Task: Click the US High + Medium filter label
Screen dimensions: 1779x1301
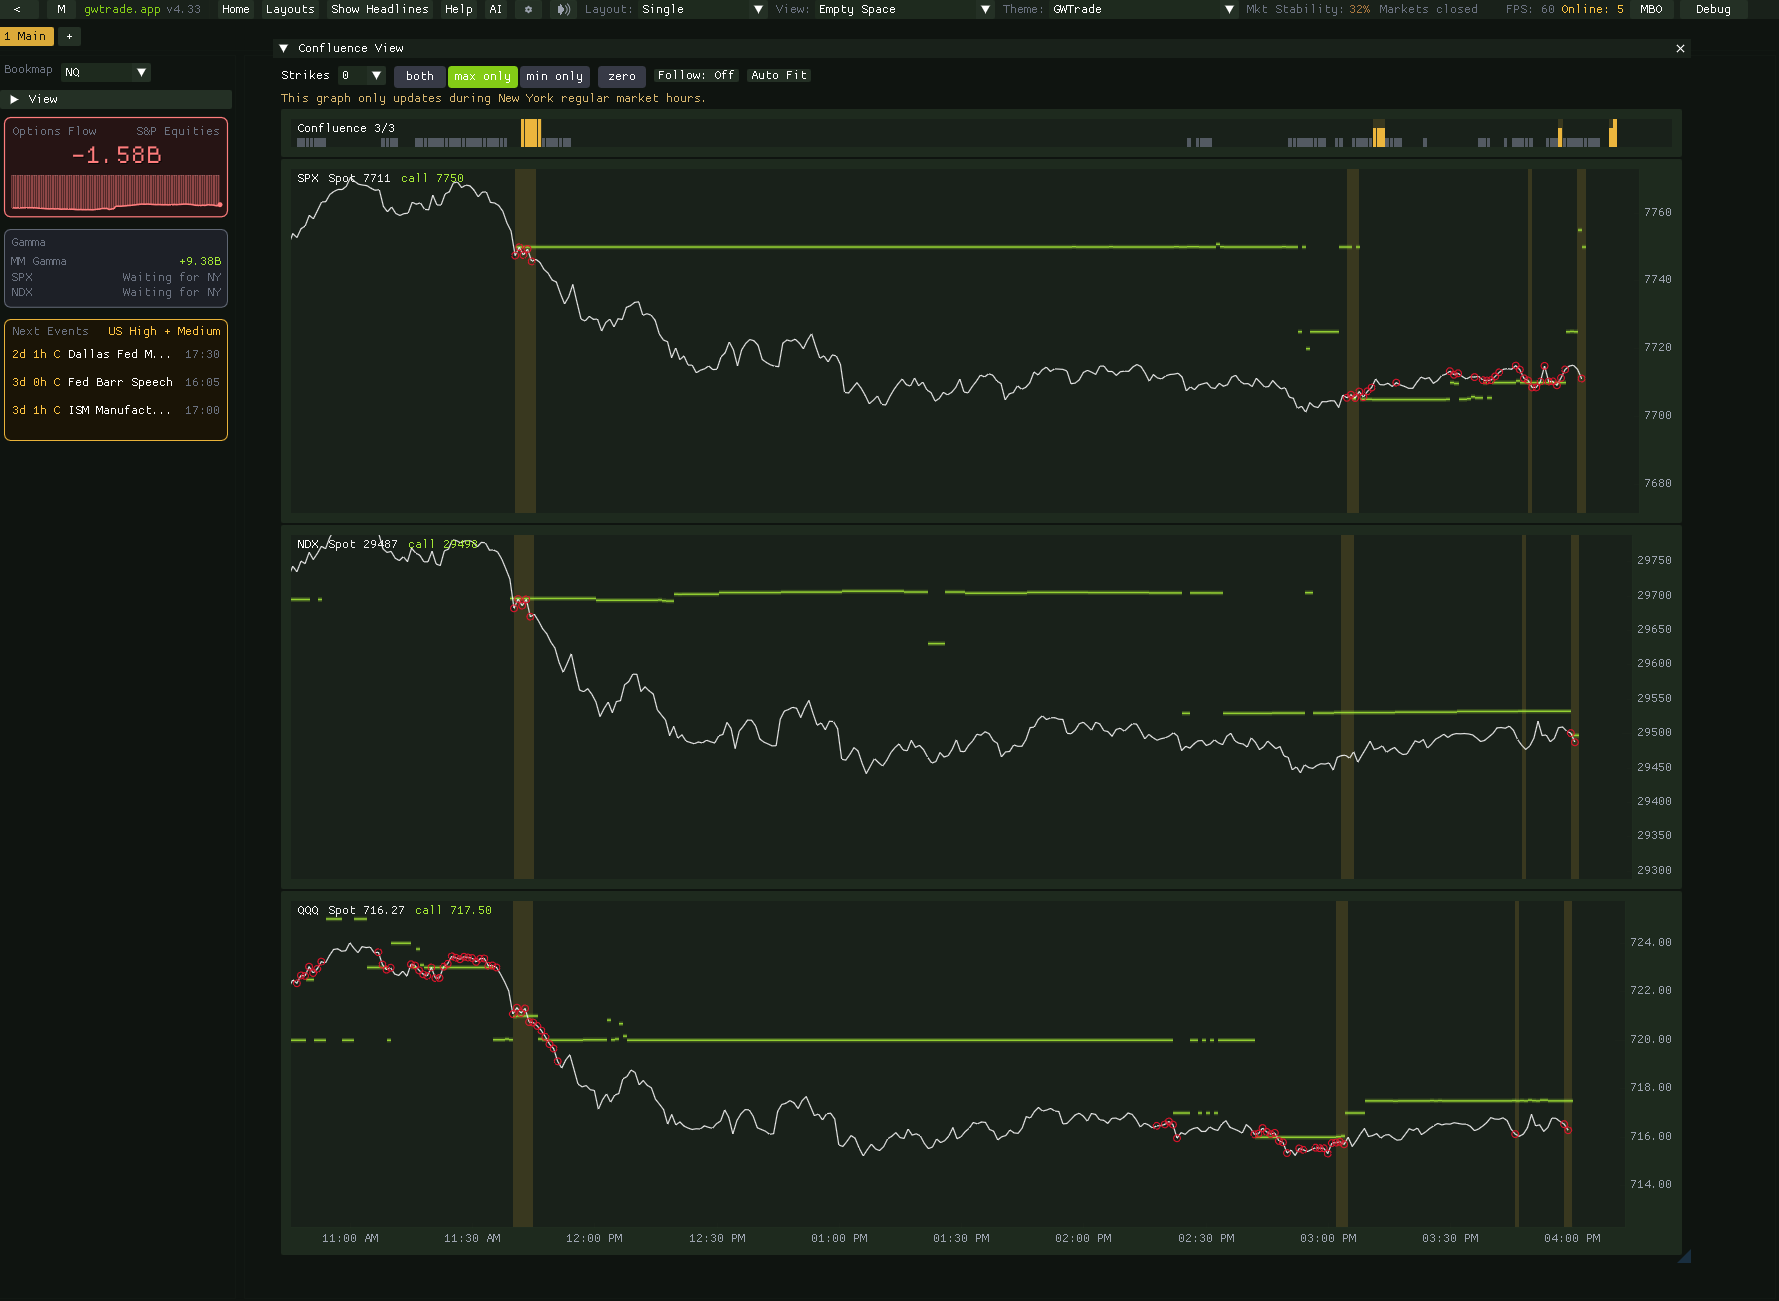Action: pyautogui.click(x=164, y=331)
